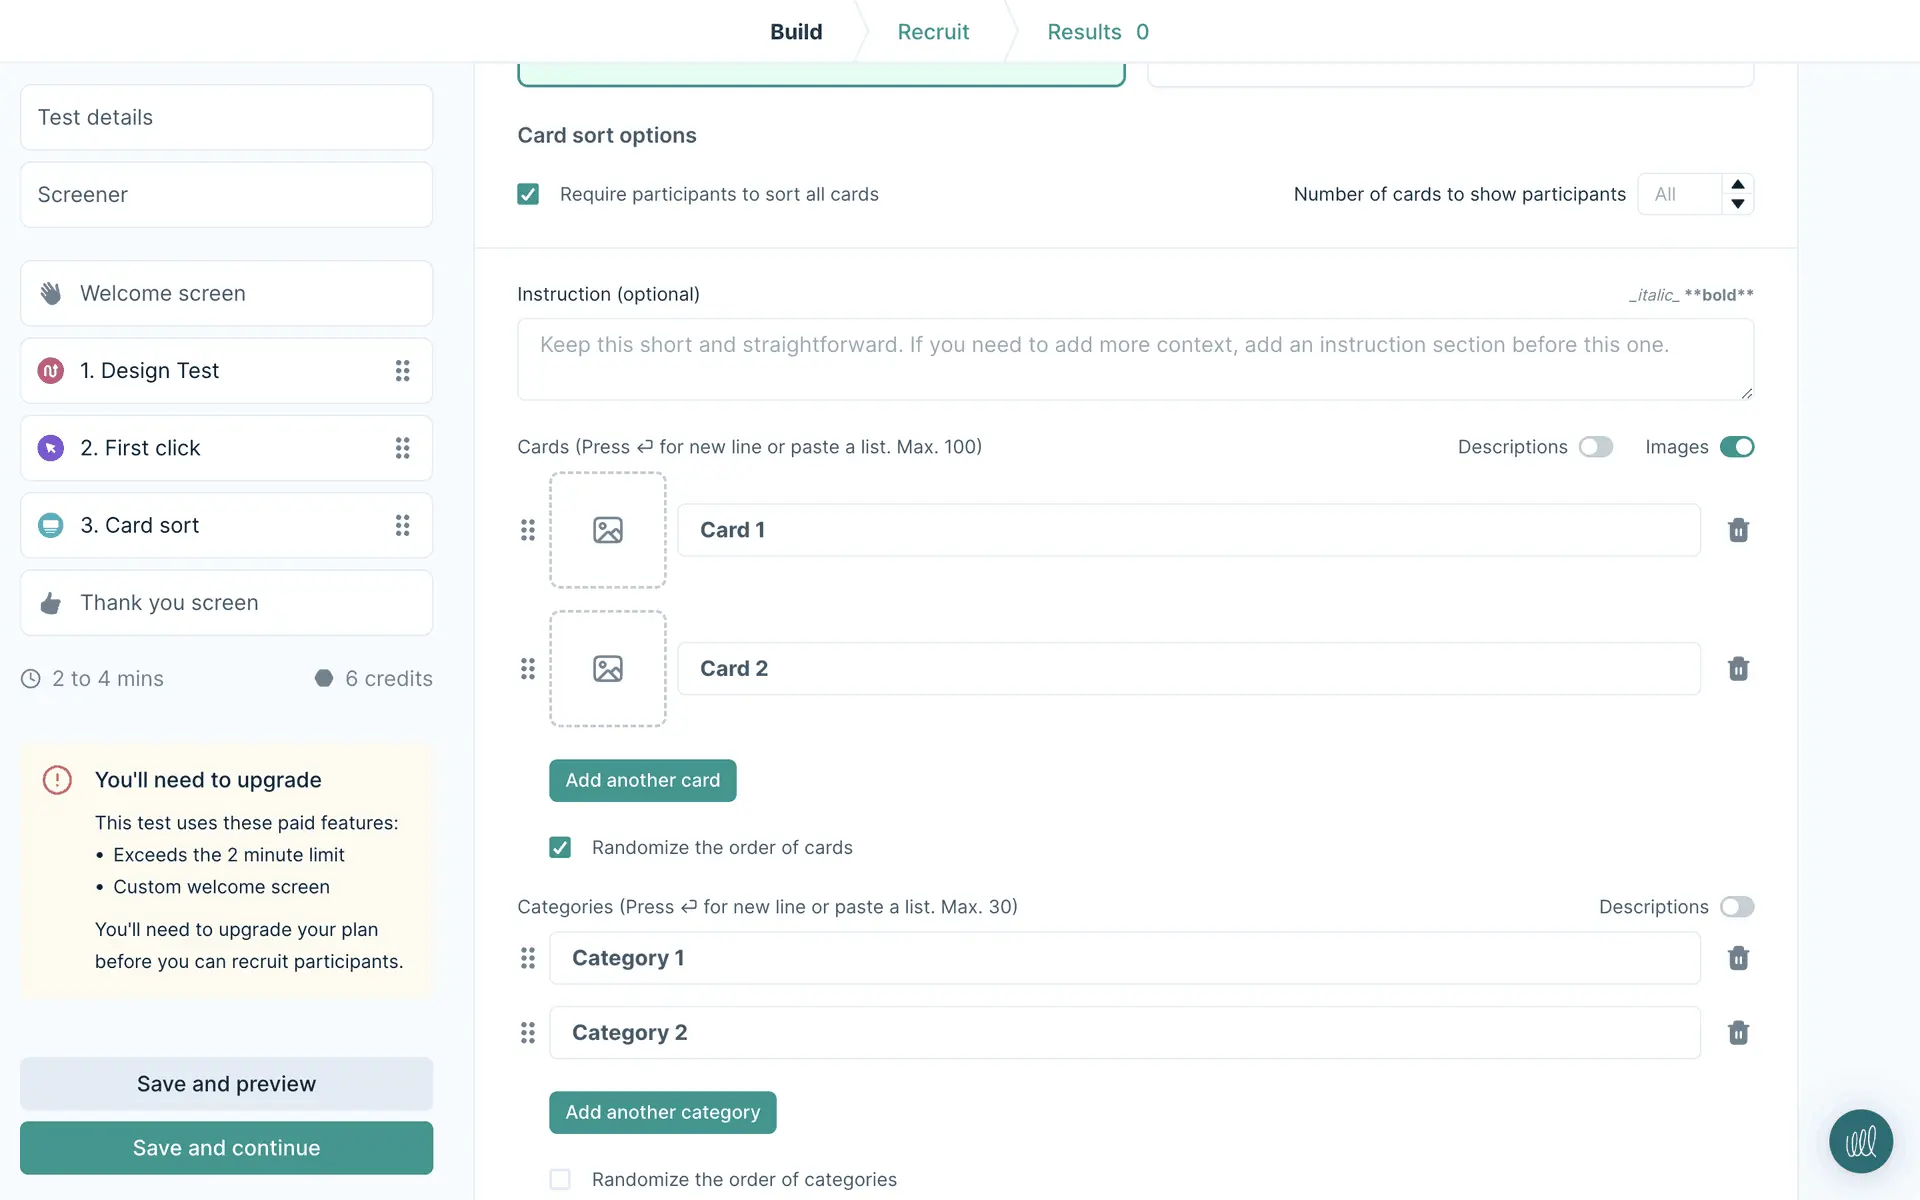Delete Card 2 using trash icon
Image resolution: width=1920 pixels, height=1200 pixels.
[x=1738, y=669]
